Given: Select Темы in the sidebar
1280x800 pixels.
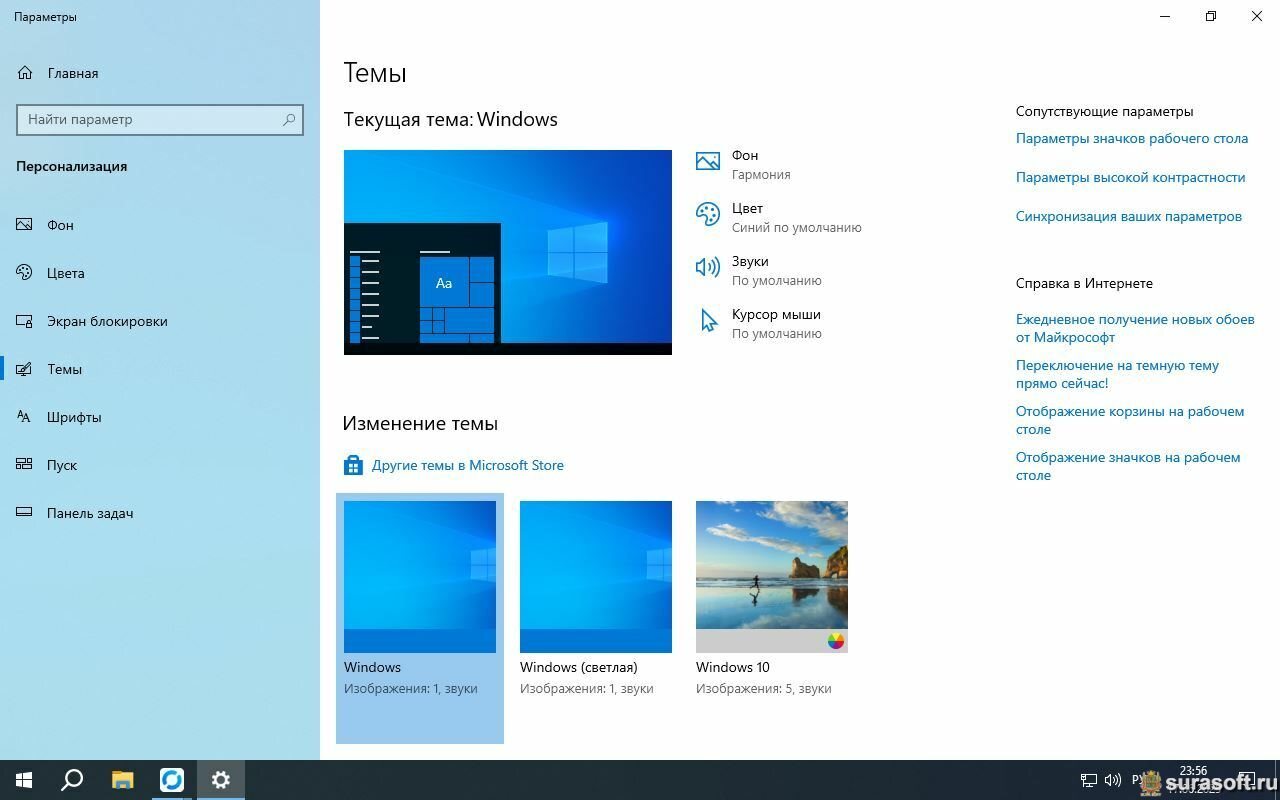Looking at the screenshot, I should 160,369.
